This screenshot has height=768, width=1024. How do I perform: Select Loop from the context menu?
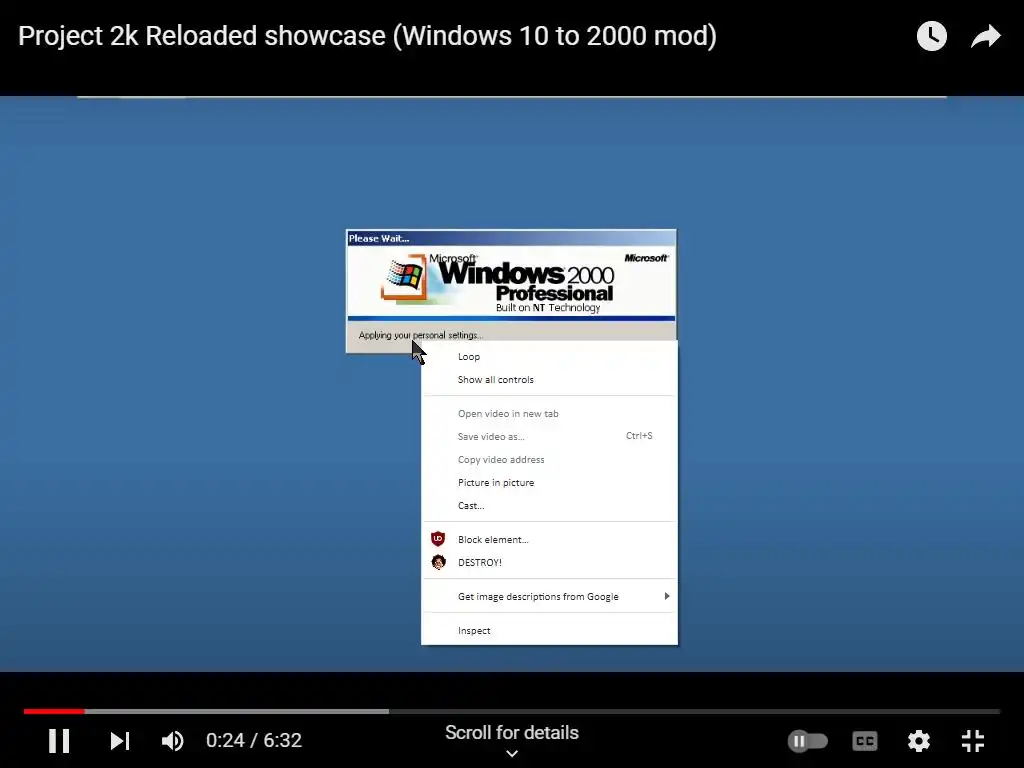click(x=549, y=357)
